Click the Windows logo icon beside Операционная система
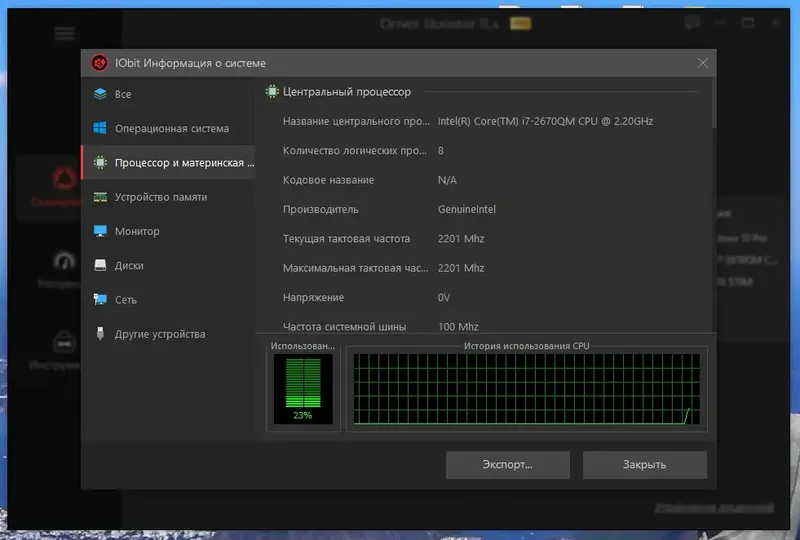This screenshot has width=800, height=540. click(100, 128)
